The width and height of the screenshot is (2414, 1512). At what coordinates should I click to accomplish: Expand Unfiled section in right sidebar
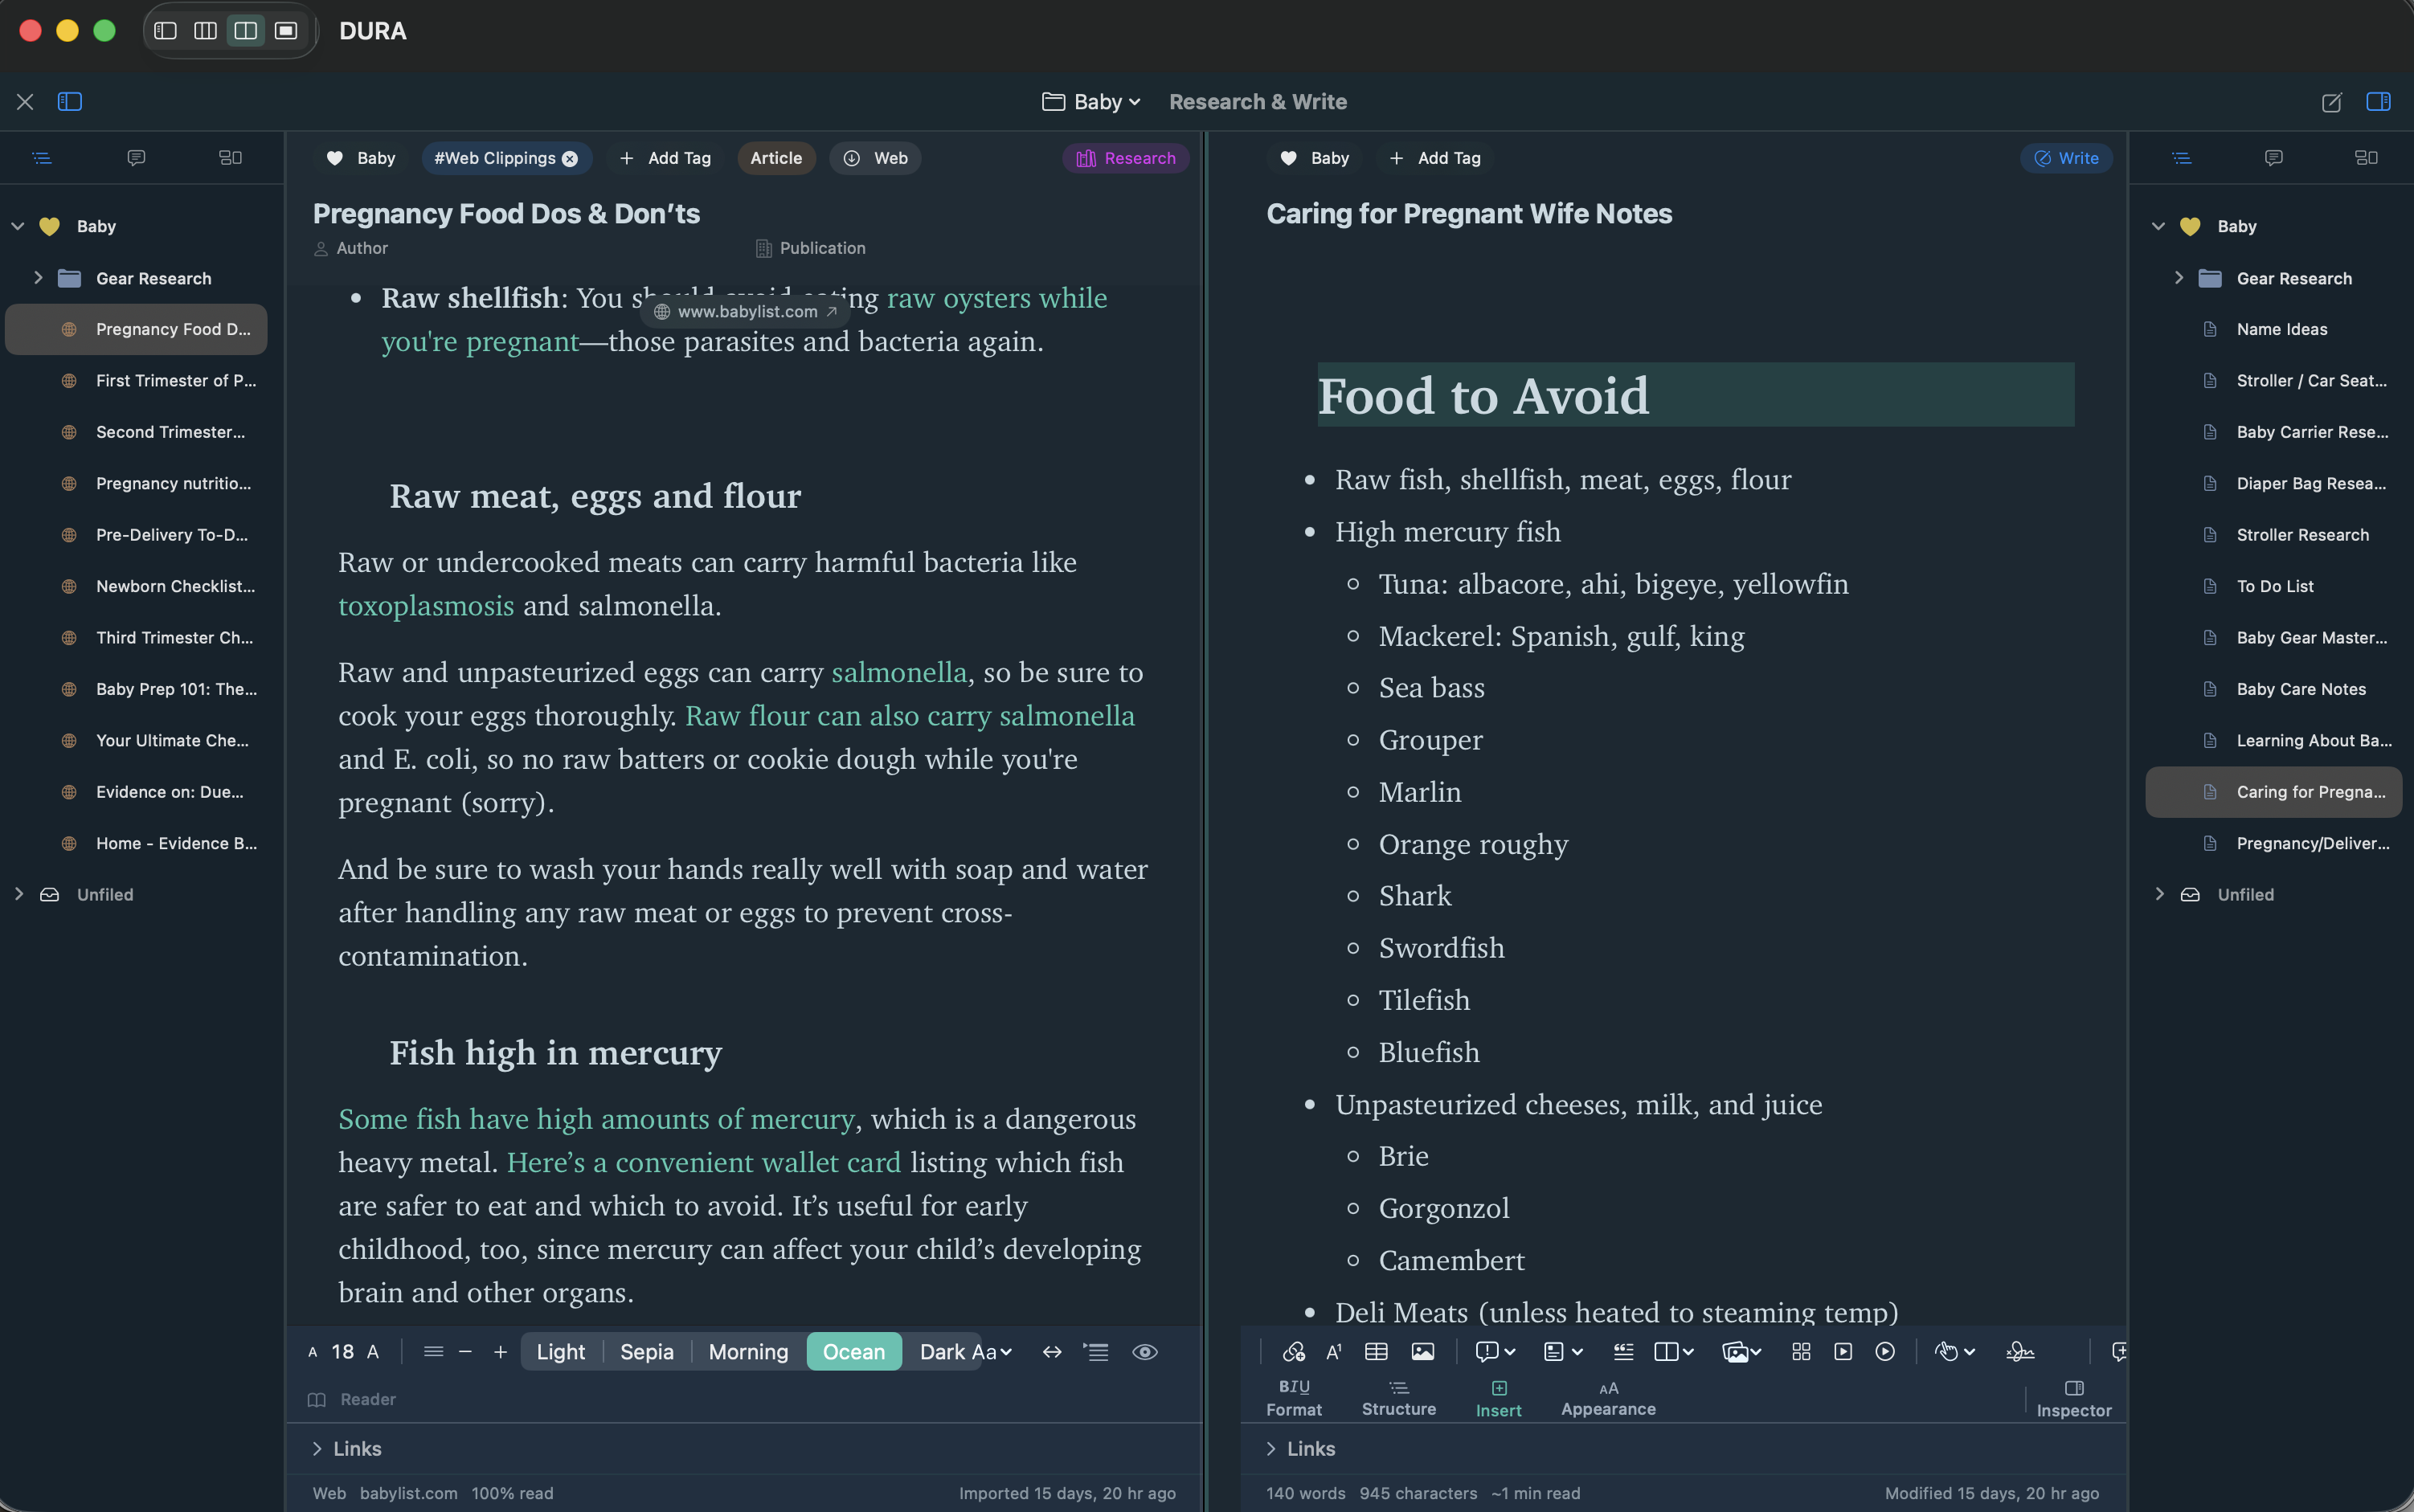[x=2159, y=894]
